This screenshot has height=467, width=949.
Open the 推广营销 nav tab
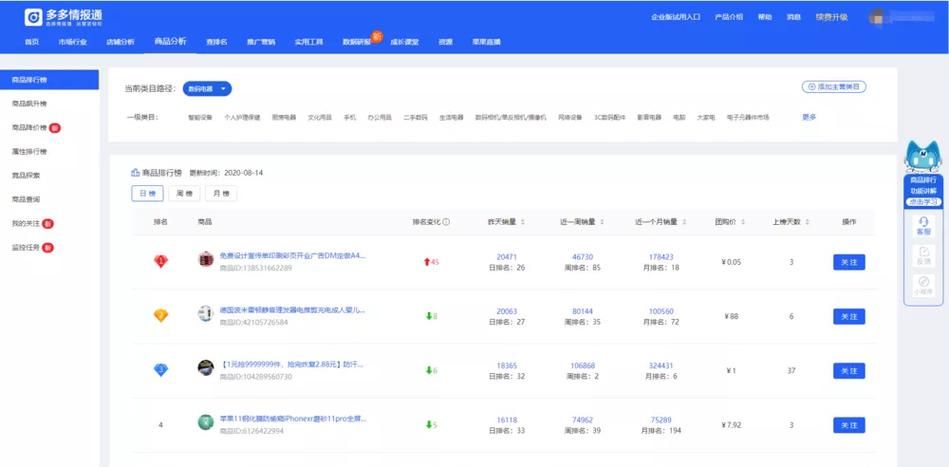(261, 42)
